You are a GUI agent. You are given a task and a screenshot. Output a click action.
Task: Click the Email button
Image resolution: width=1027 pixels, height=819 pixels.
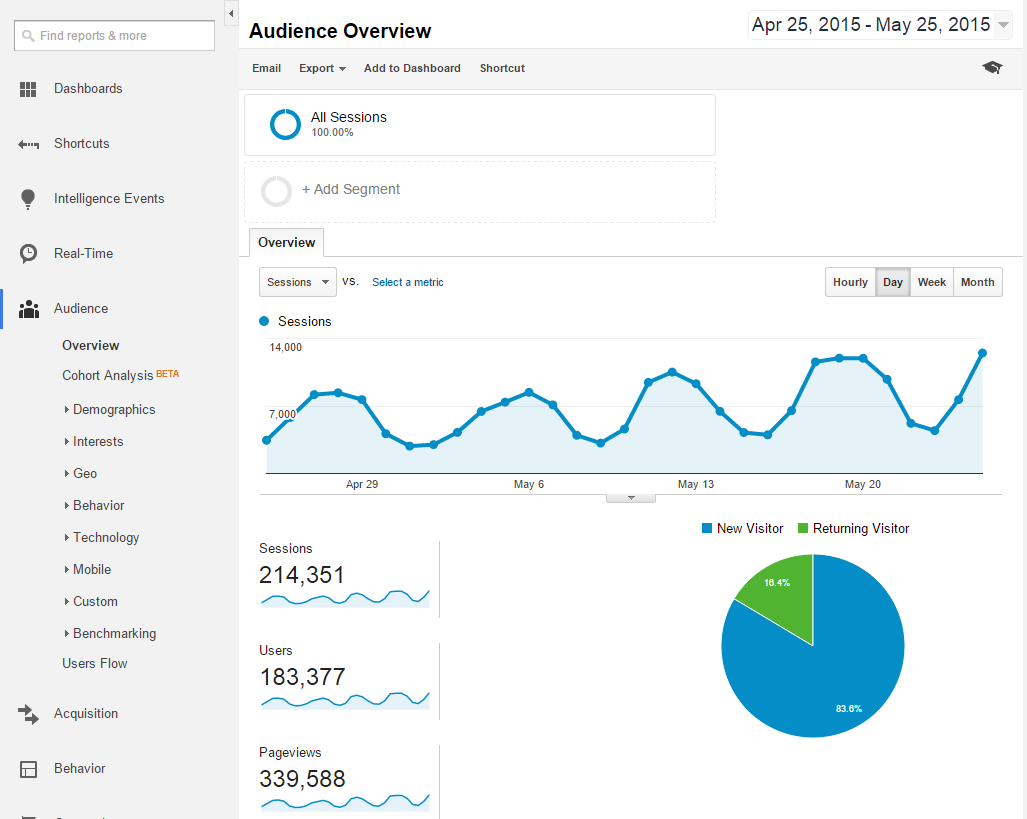(x=267, y=68)
